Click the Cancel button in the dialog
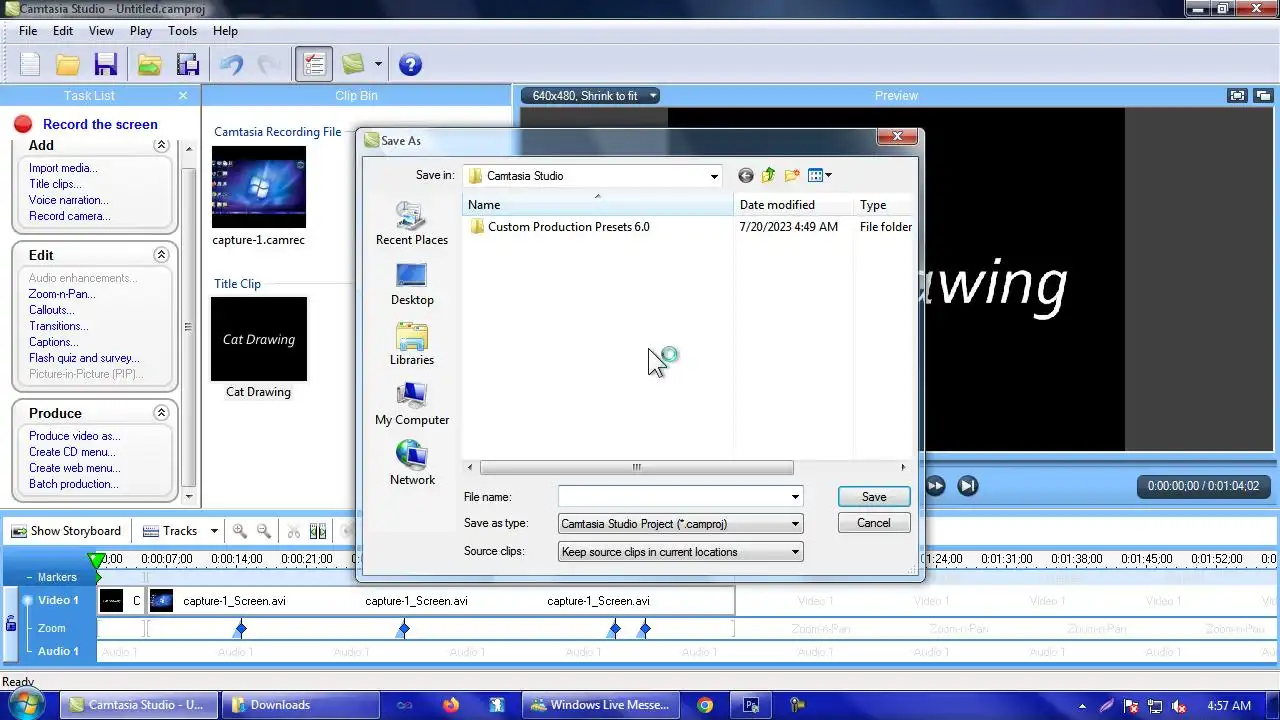This screenshot has width=1280, height=720. [874, 523]
